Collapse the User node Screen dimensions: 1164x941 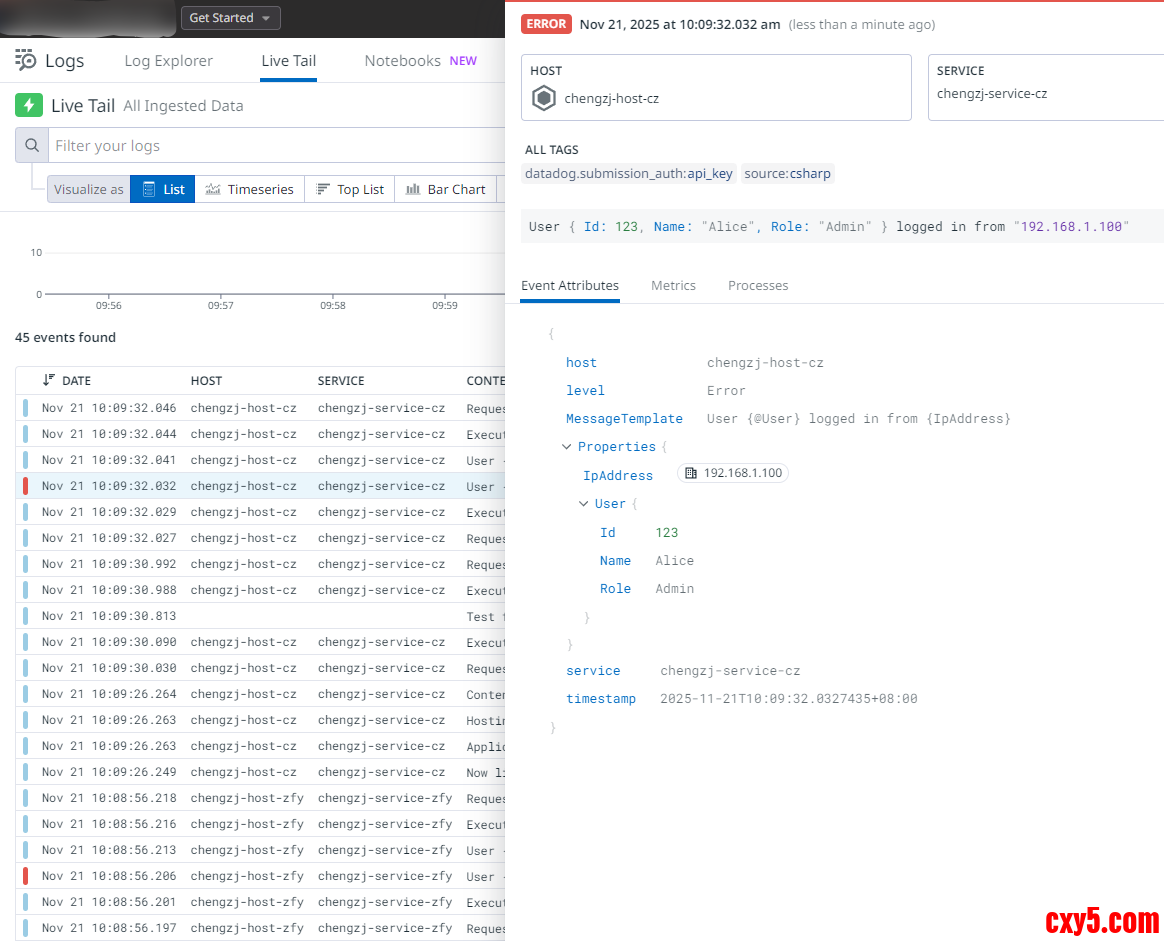[x=584, y=504]
